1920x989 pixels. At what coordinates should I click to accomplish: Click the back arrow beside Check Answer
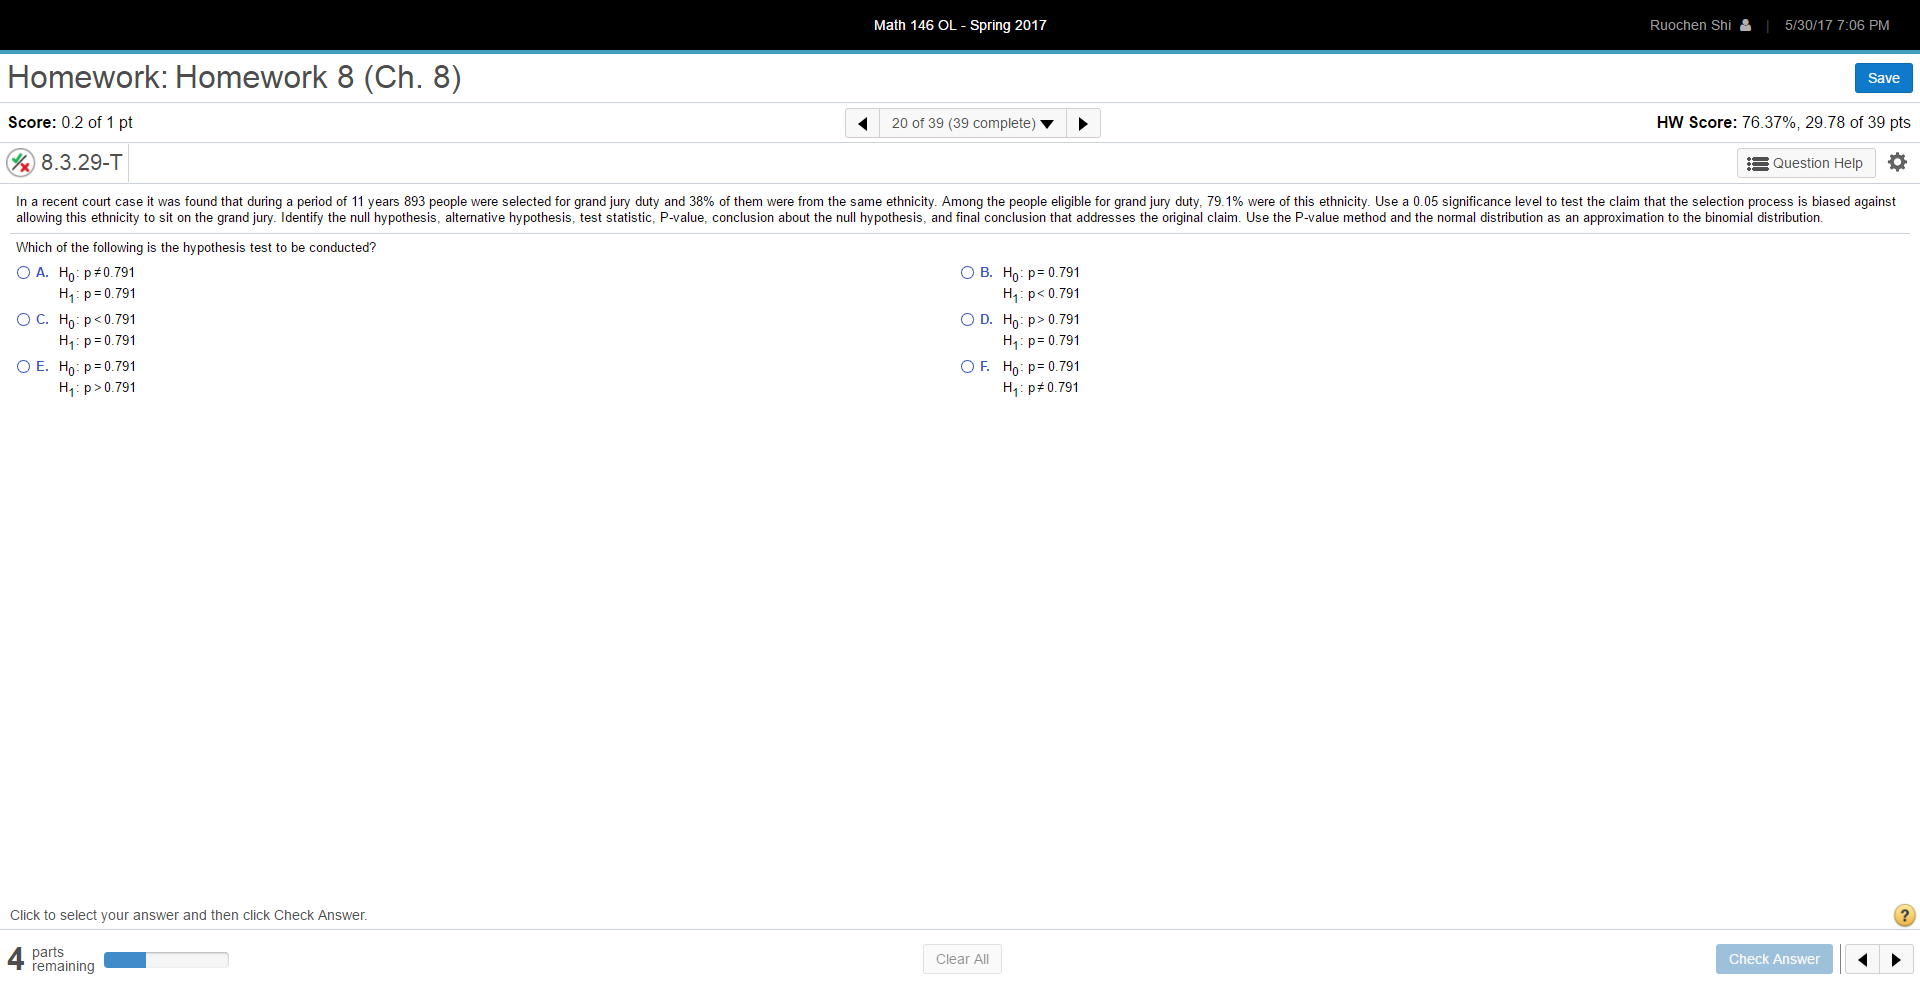click(x=1862, y=959)
